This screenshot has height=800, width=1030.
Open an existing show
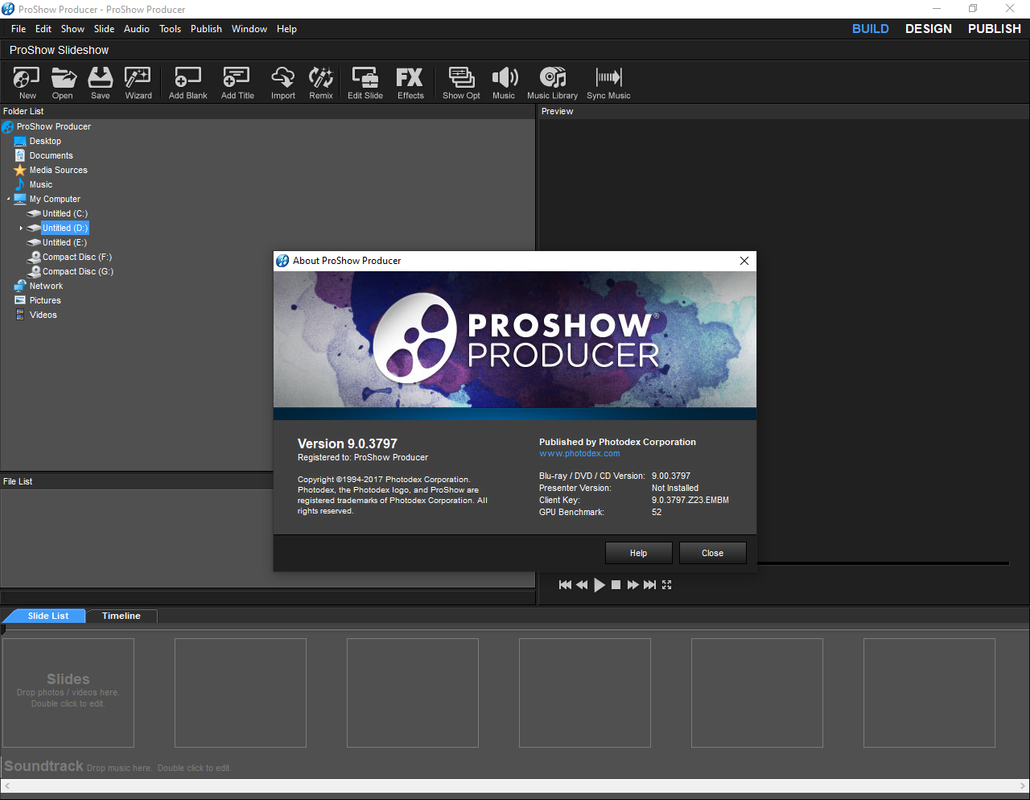point(63,83)
